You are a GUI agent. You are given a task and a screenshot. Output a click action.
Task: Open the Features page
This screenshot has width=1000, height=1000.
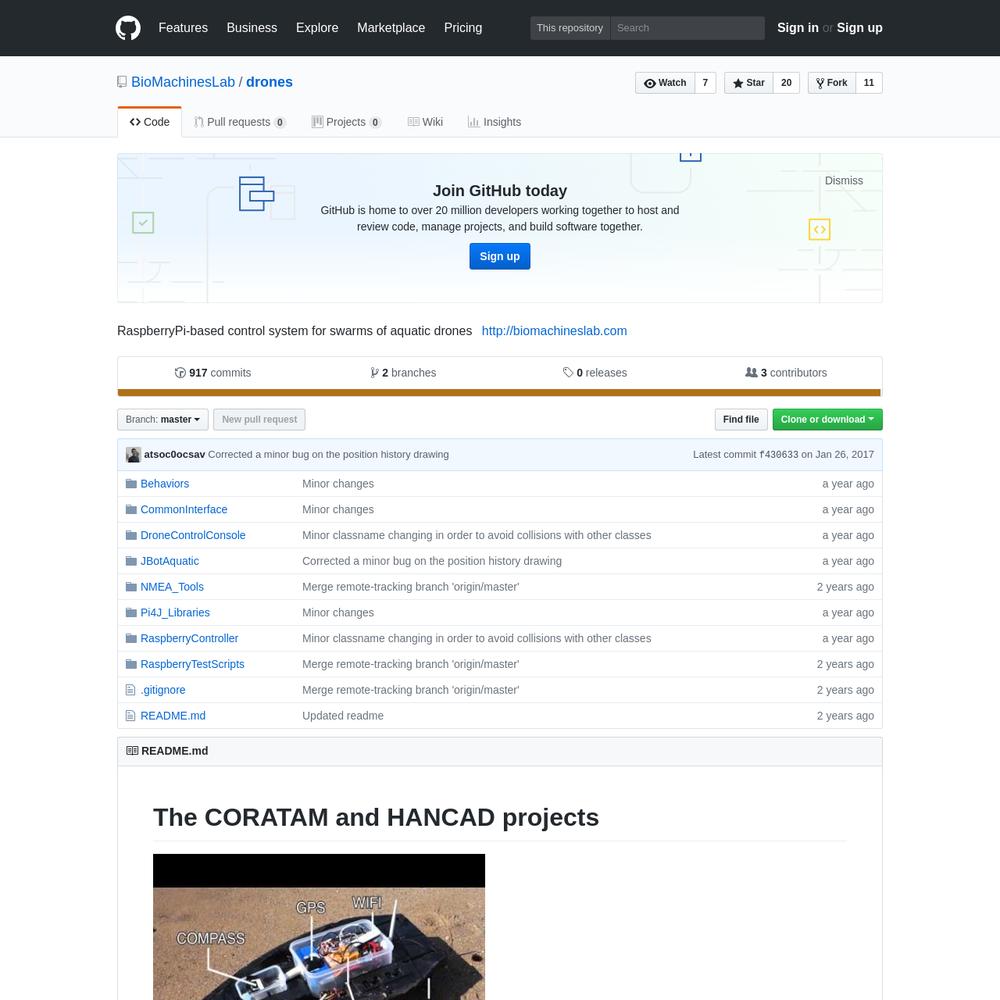[183, 28]
